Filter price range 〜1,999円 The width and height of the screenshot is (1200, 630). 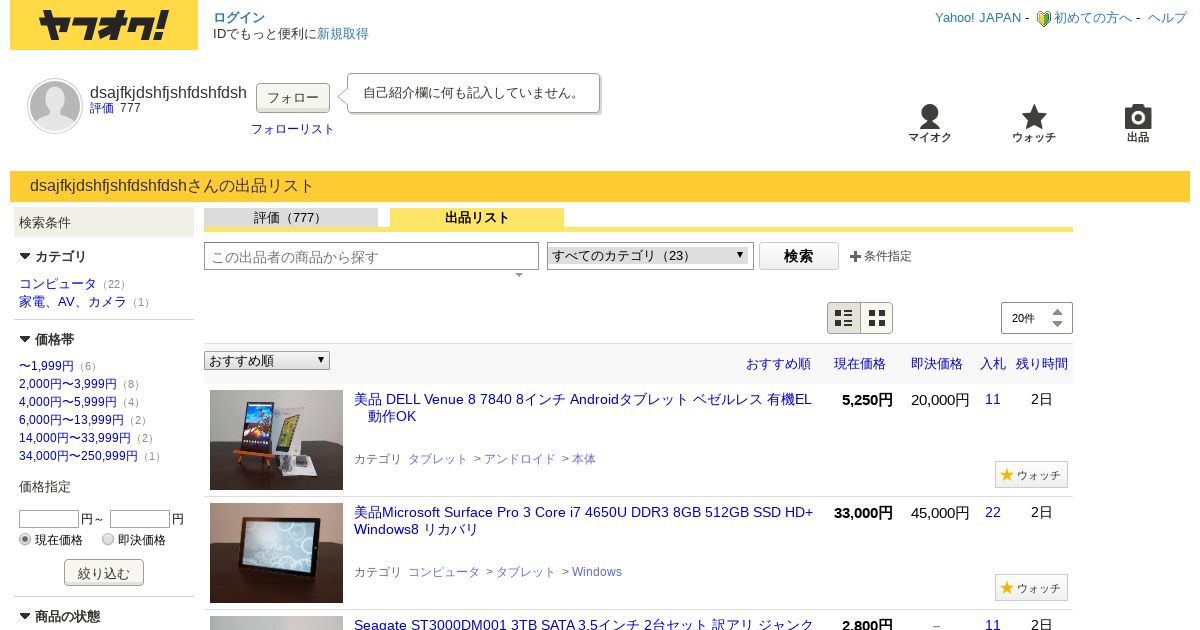click(x=46, y=366)
